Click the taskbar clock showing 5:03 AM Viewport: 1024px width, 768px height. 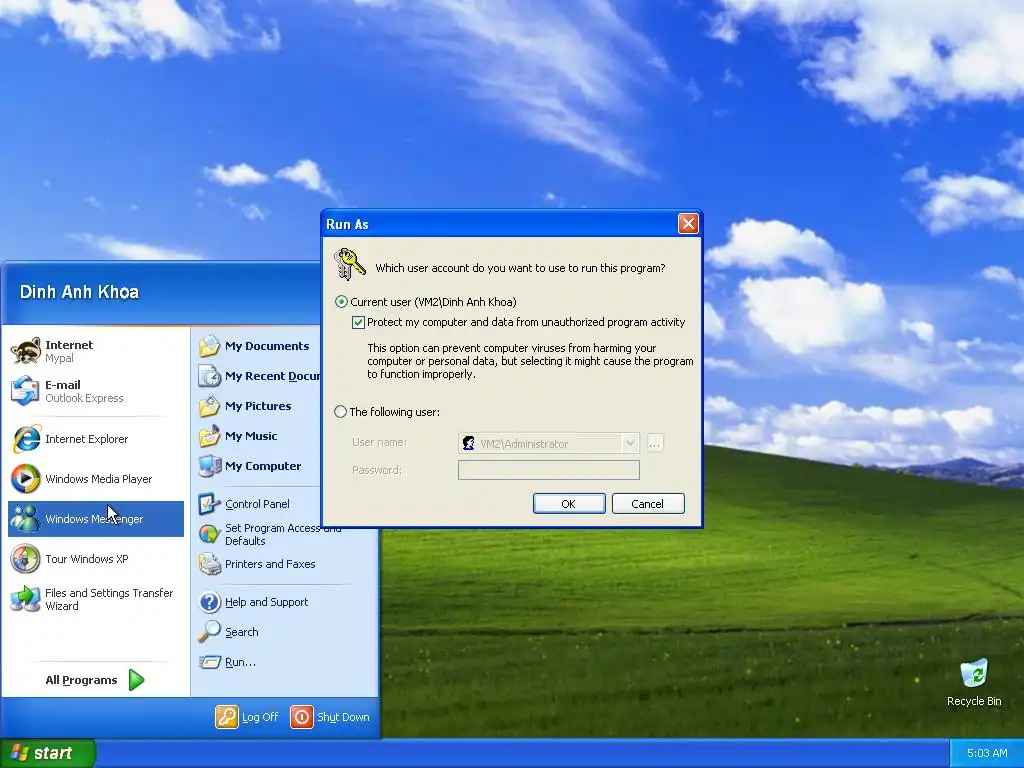click(987, 753)
